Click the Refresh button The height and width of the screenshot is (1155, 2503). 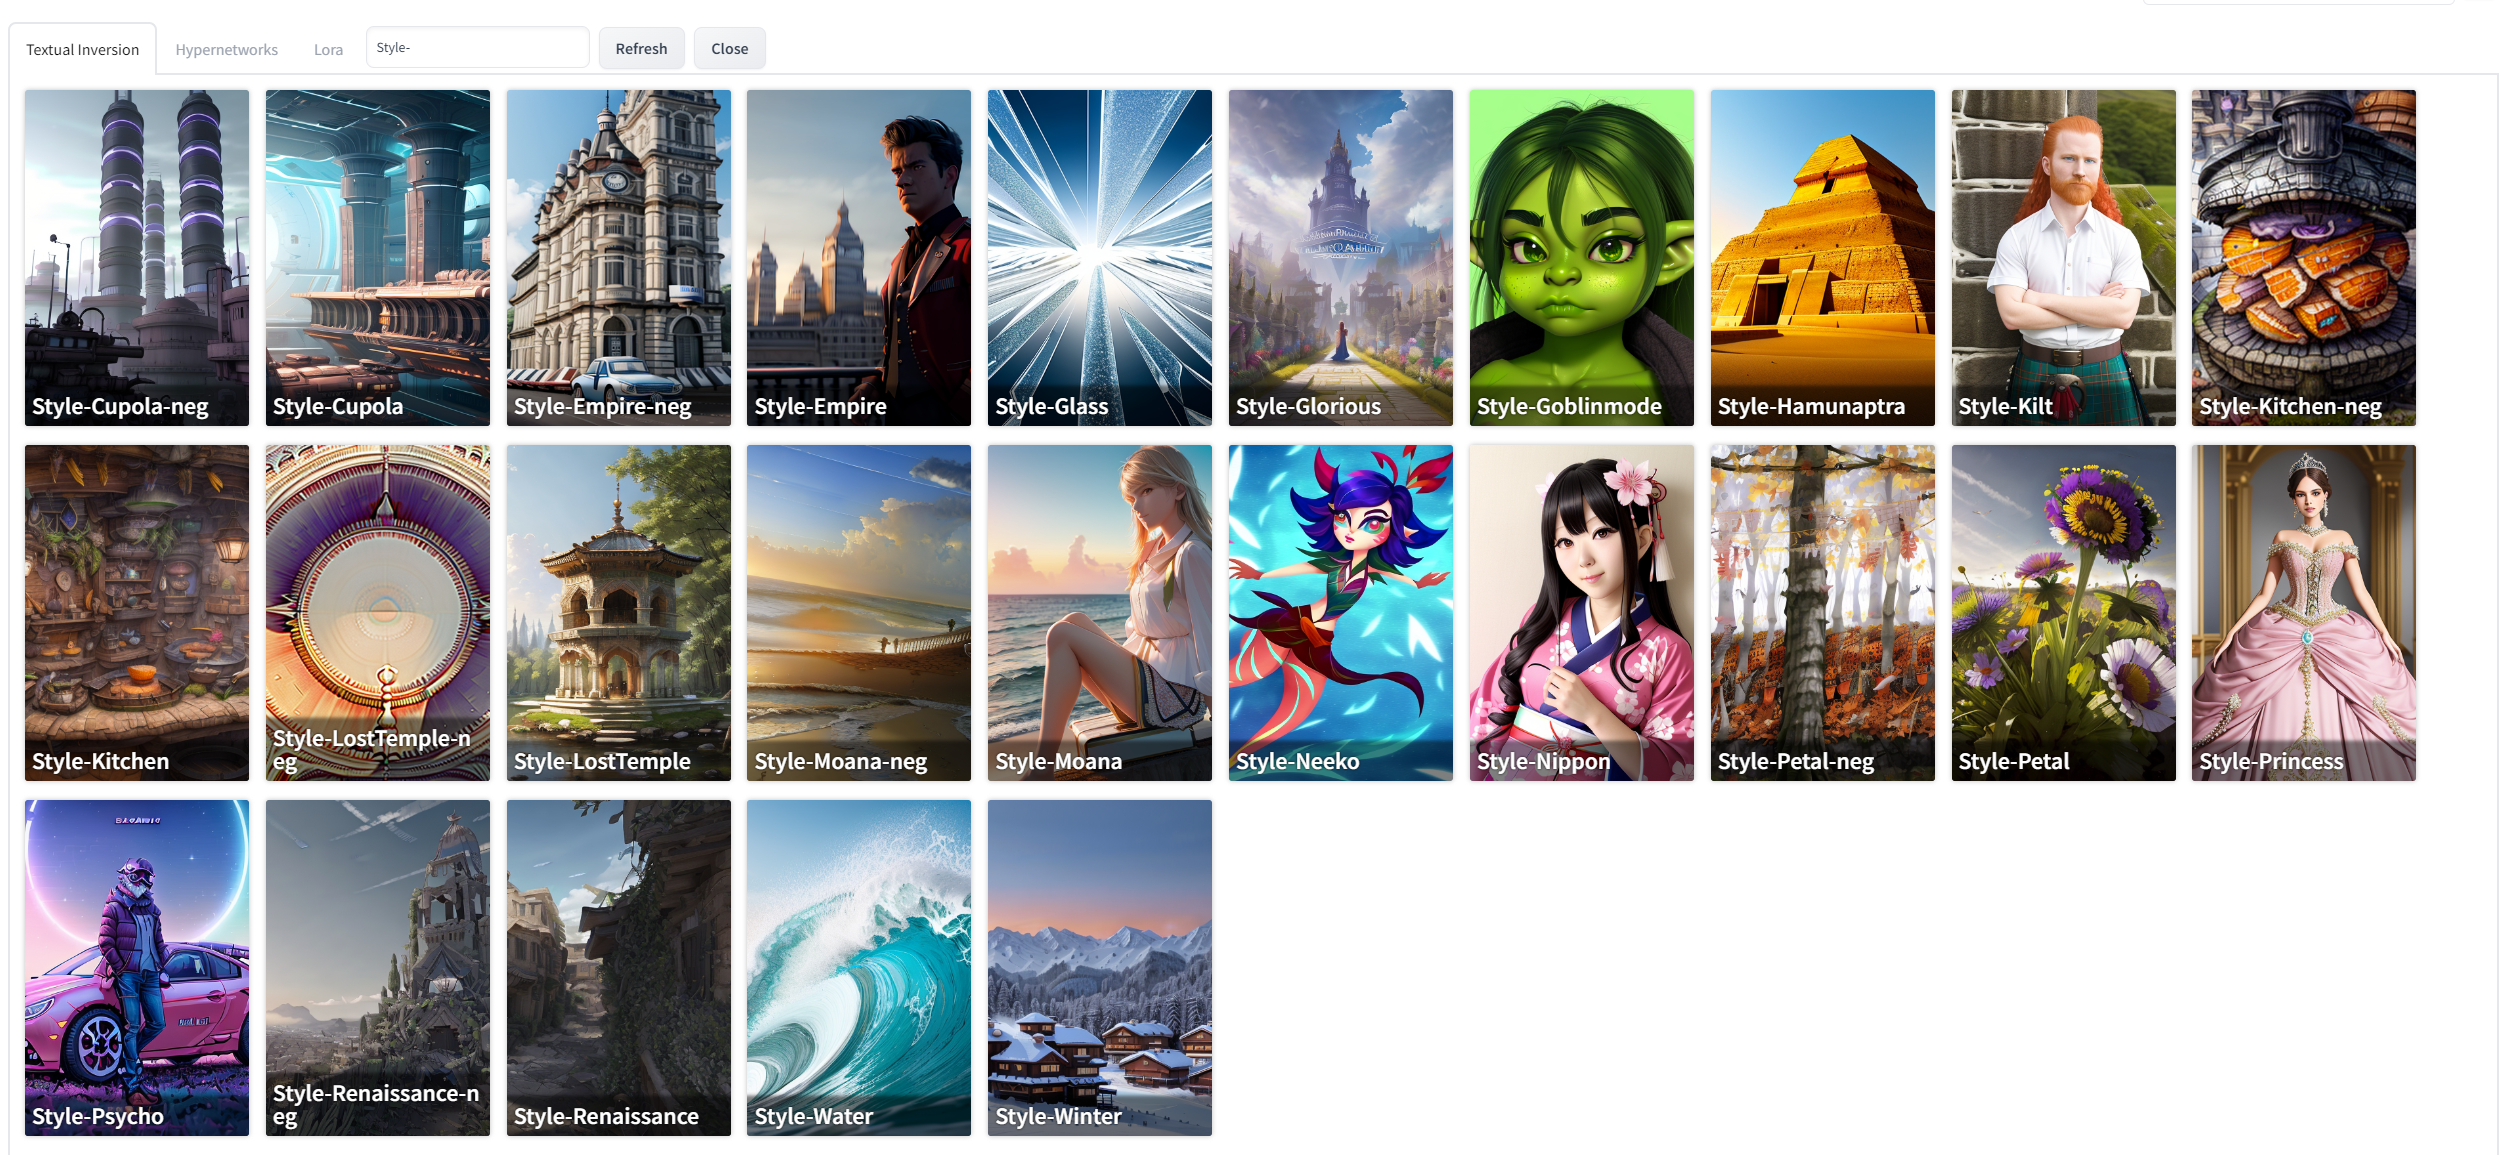click(641, 48)
